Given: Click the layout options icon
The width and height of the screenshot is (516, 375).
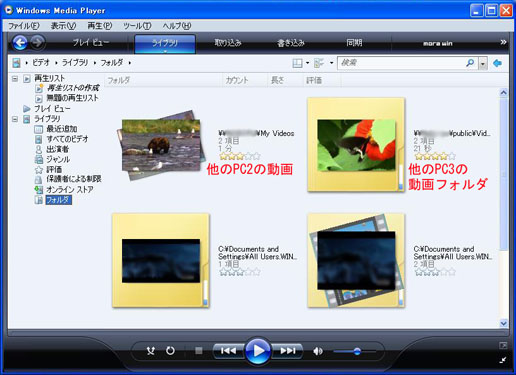Looking at the screenshot, I should tap(297, 63).
